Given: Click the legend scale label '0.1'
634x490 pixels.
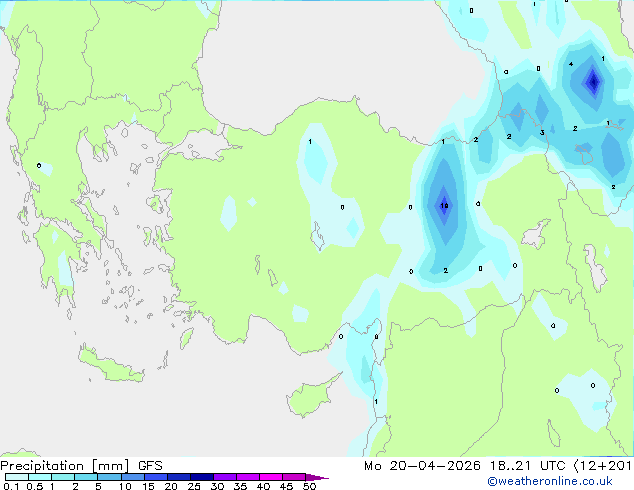Looking at the screenshot, I should point(11,486).
